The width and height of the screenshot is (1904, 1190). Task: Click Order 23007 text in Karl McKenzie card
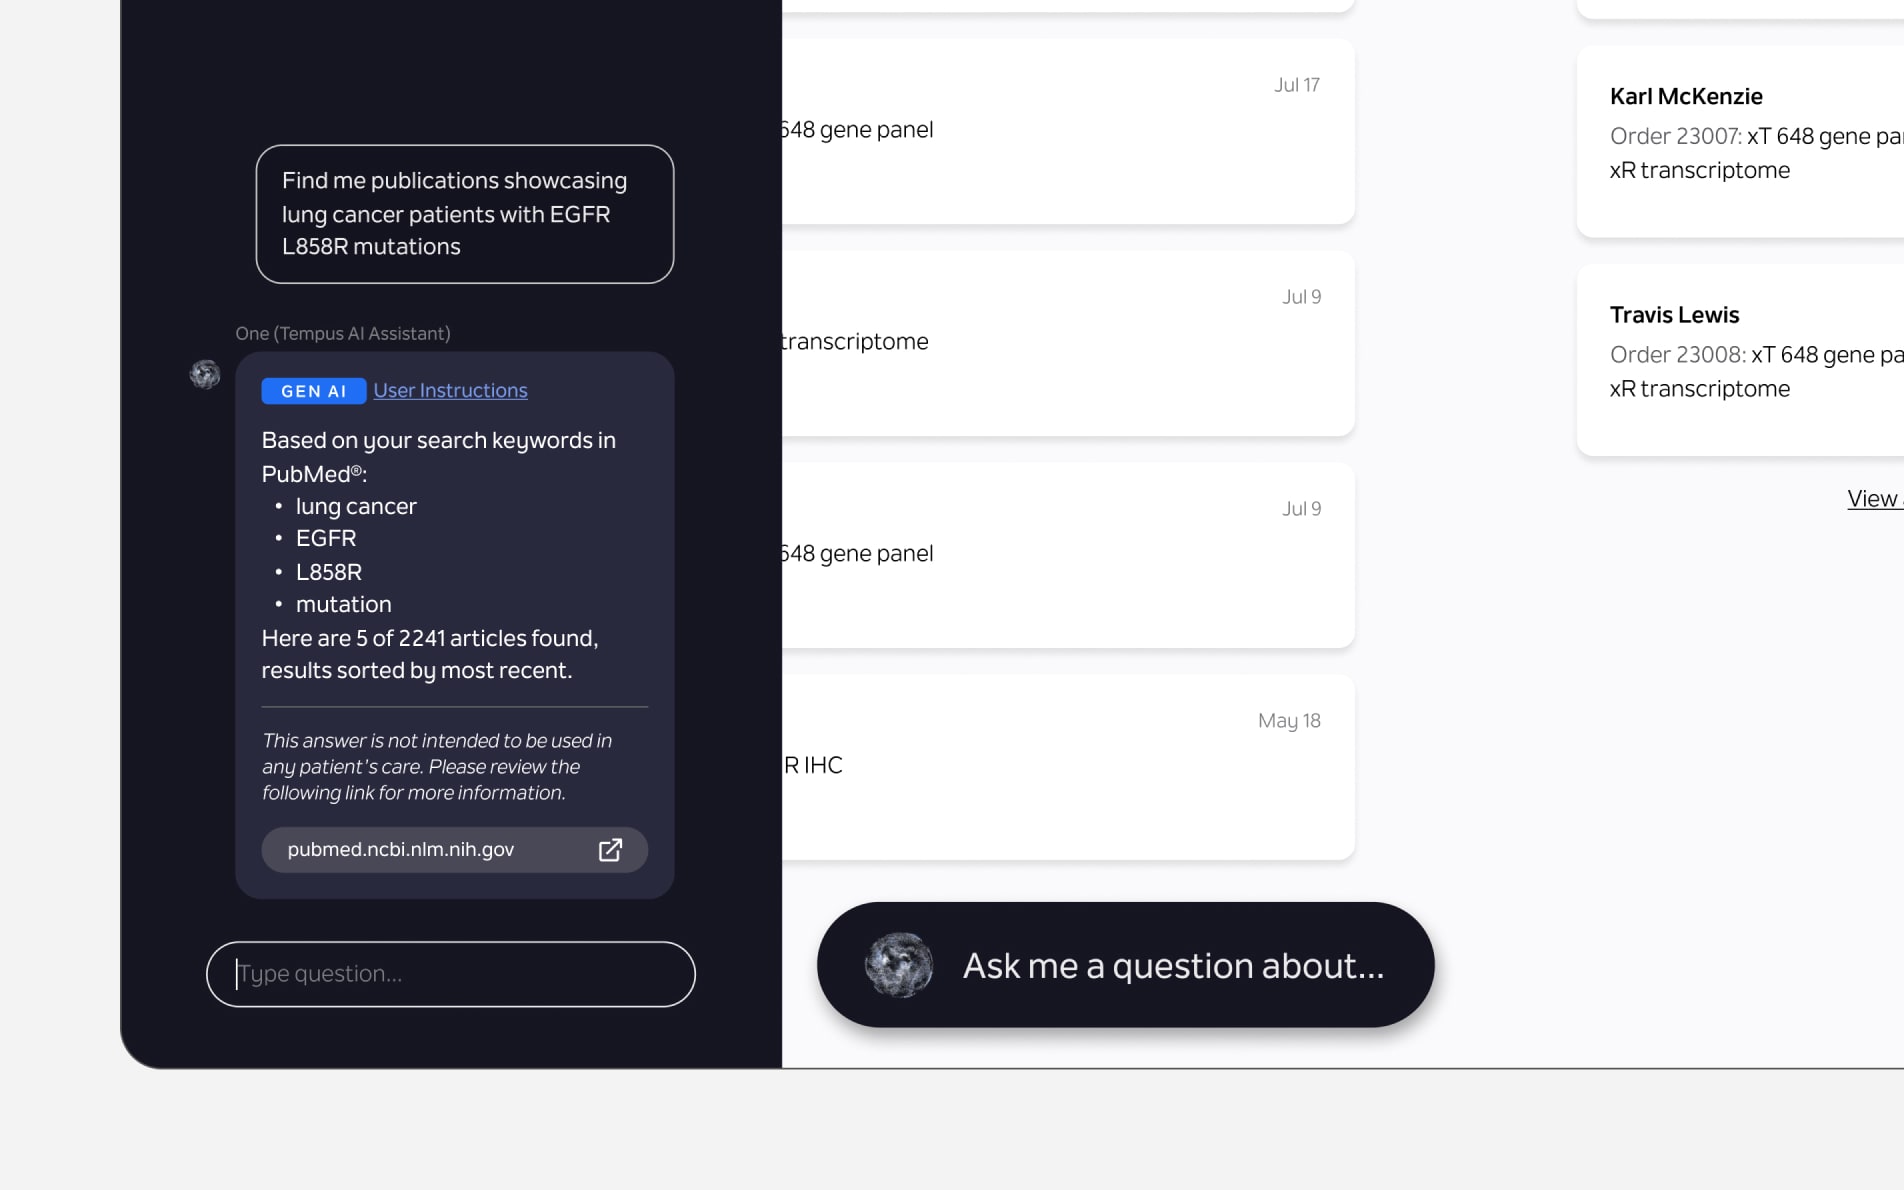pos(1676,136)
